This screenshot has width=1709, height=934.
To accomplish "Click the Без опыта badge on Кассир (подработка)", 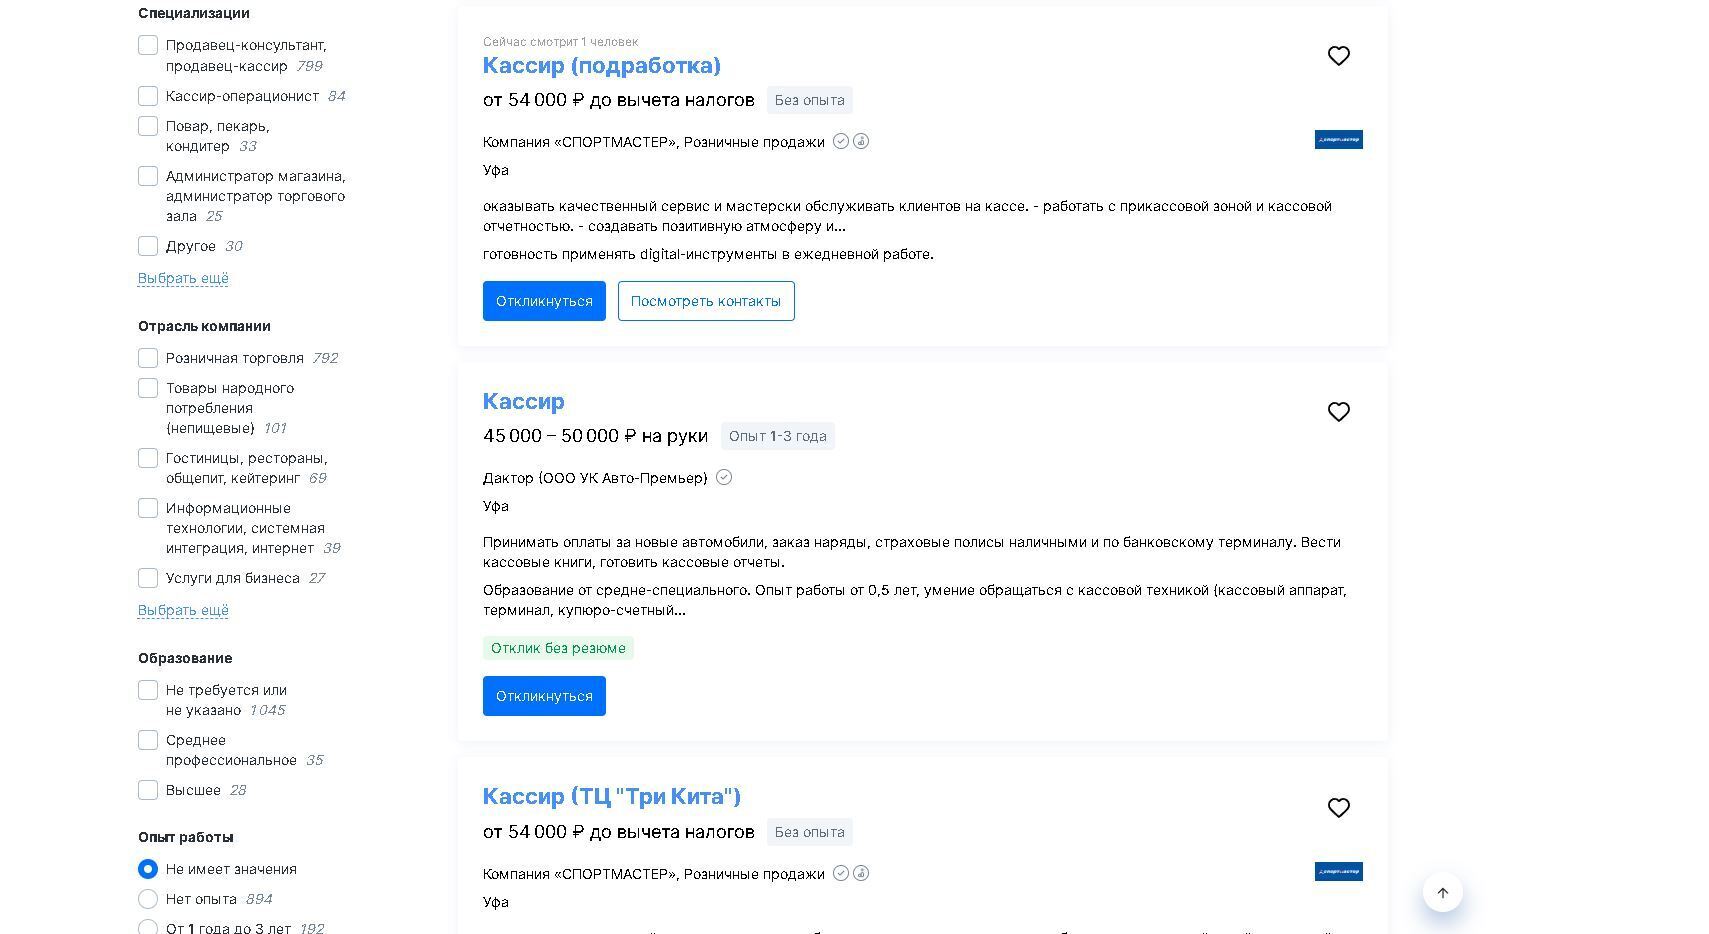I will pyautogui.click(x=809, y=100).
